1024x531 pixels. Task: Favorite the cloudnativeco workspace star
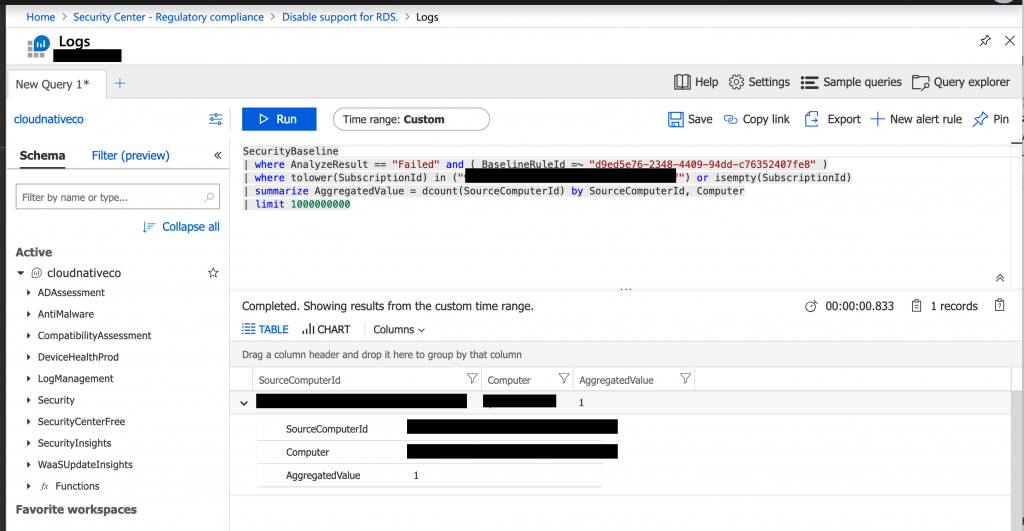point(213,273)
